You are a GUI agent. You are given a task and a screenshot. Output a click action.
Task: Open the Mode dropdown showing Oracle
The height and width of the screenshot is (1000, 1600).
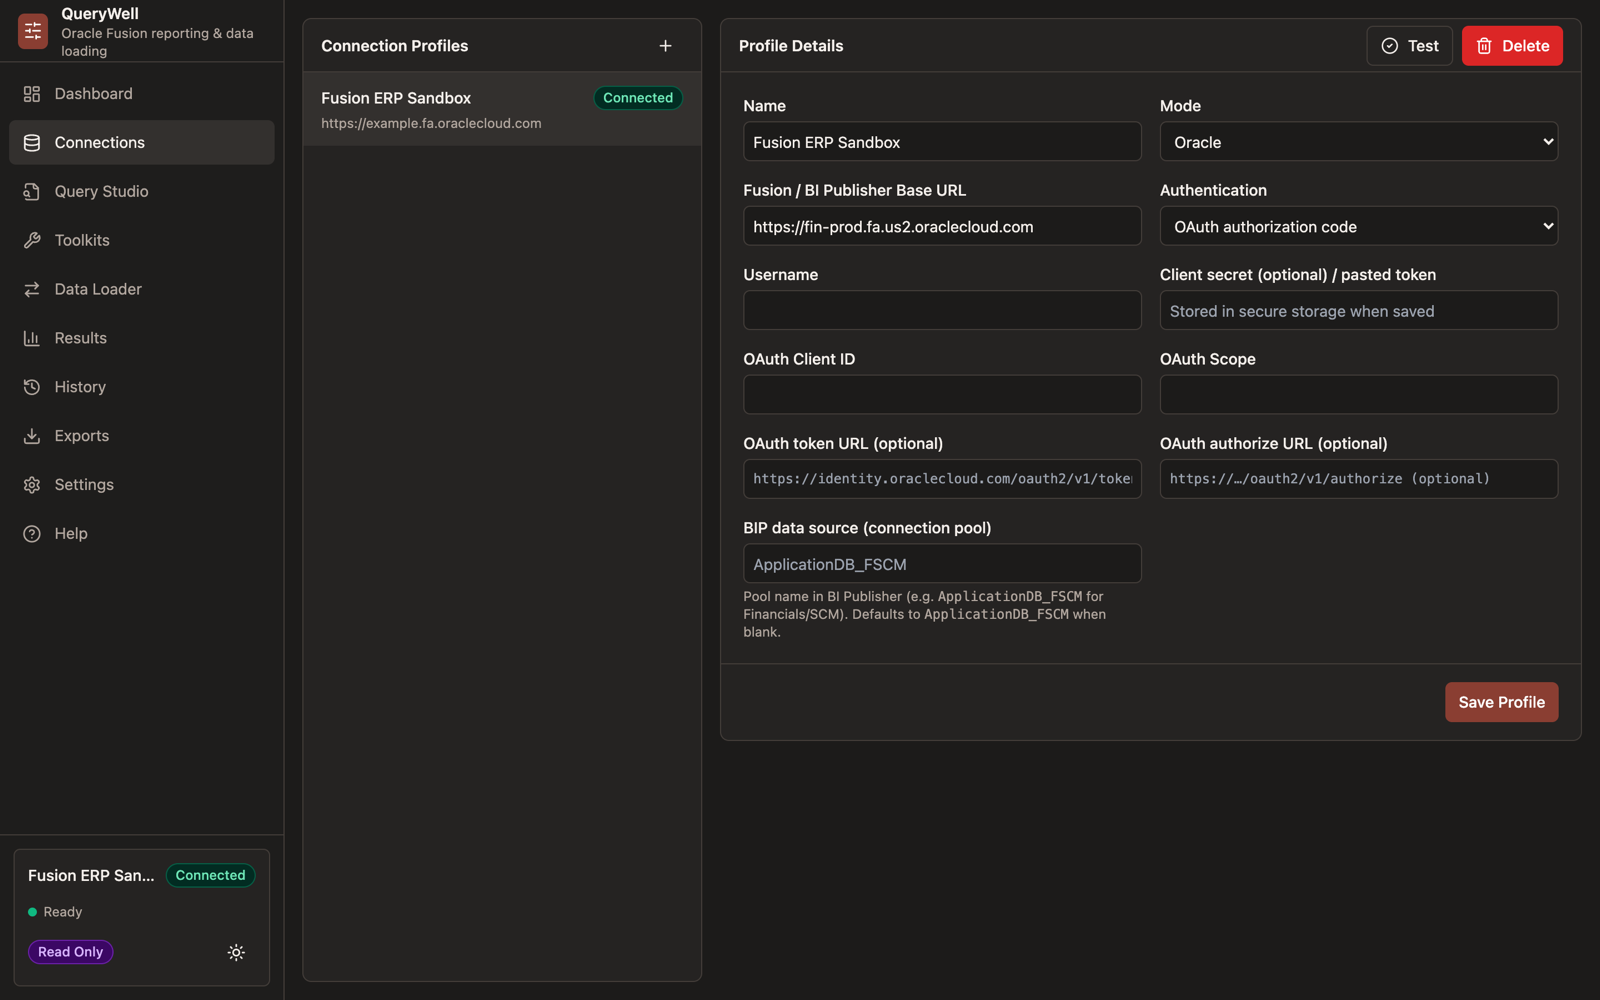[1359, 142]
